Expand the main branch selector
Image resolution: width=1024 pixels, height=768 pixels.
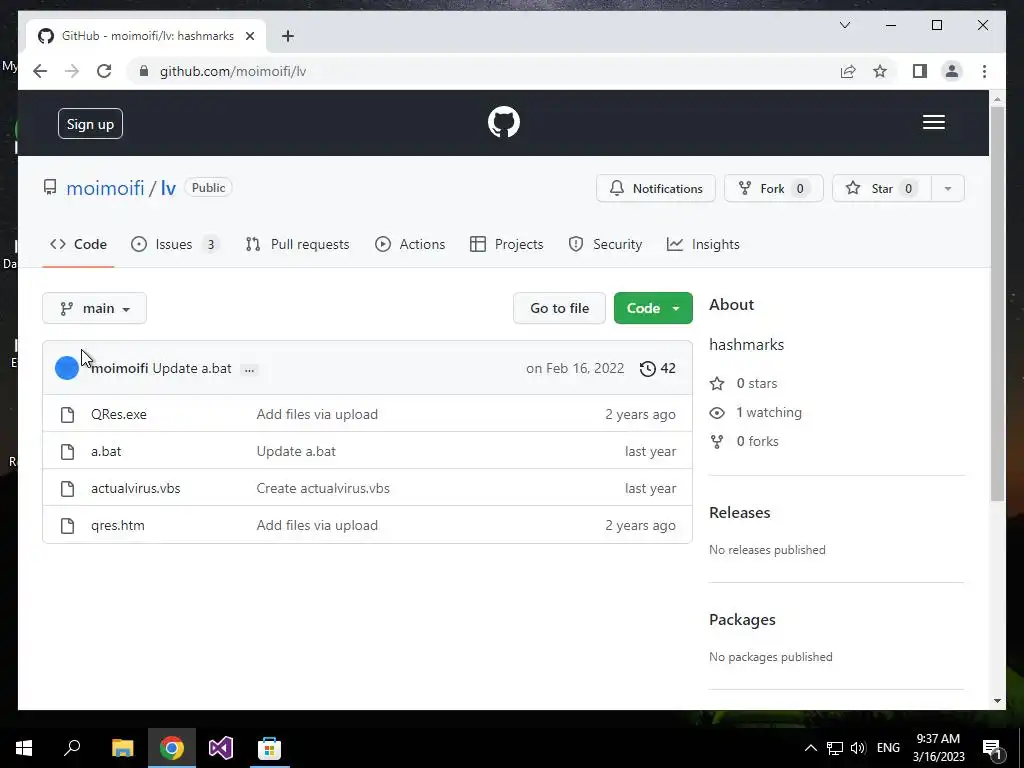tap(95, 308)
